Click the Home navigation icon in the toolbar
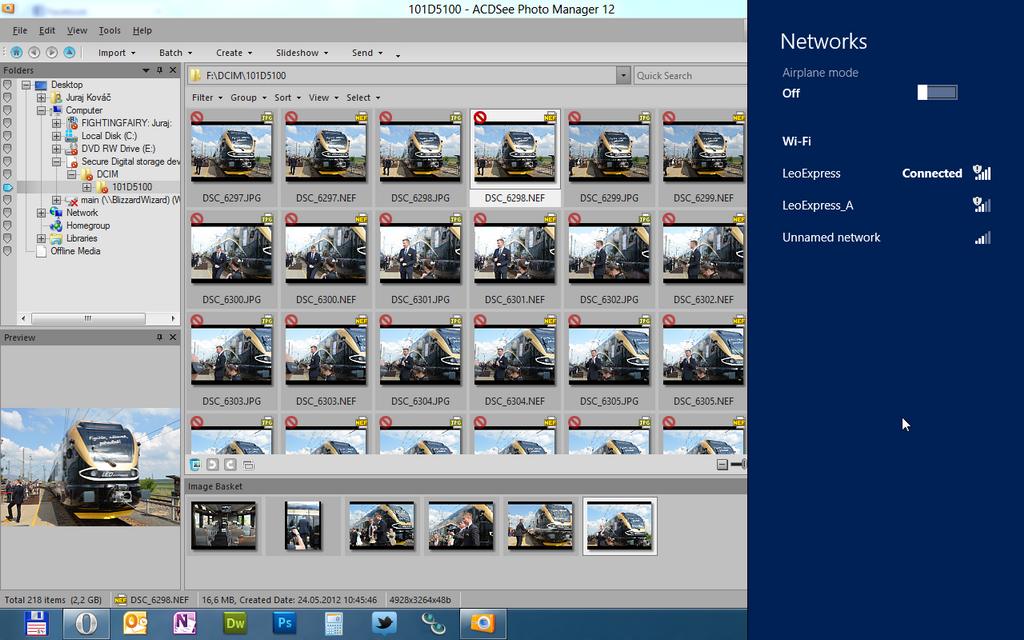 (16, 52)
